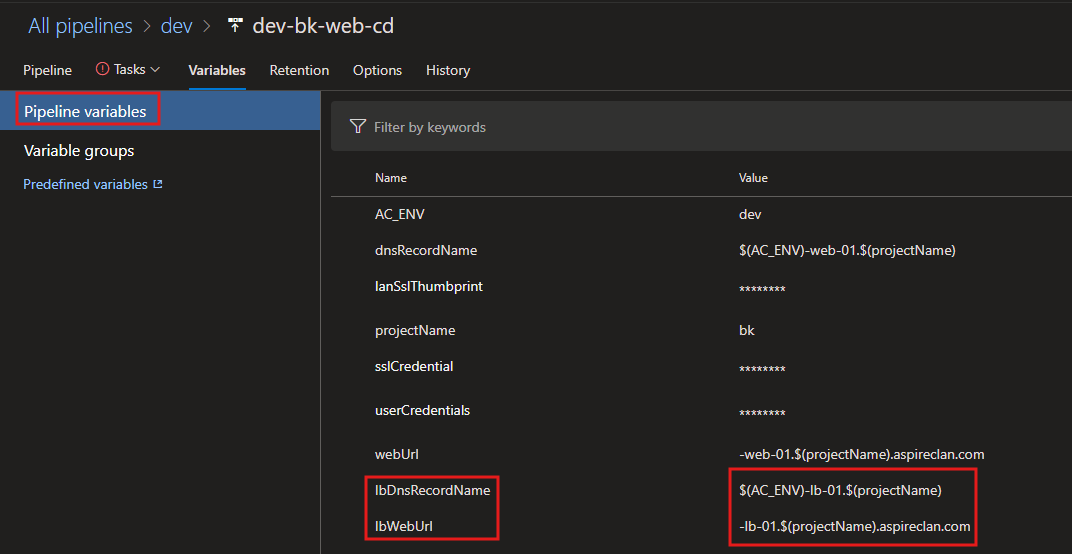Image resolution: width=1072 pixels, height=554 pixels.
Task: Select the Variables tab
Action: [217, 70]
